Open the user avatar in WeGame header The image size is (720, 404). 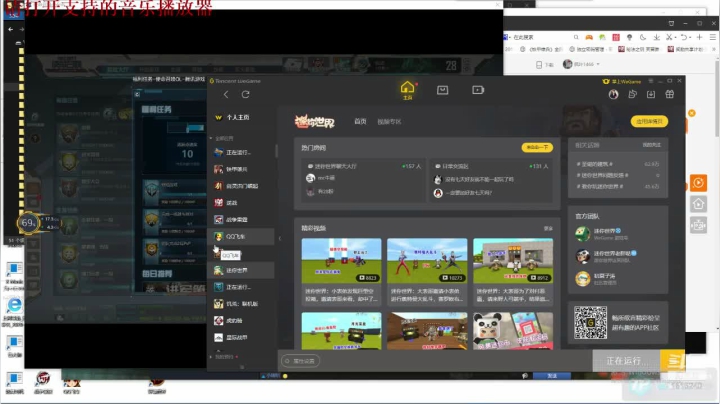pyautogui.click(x=613, y=94)
